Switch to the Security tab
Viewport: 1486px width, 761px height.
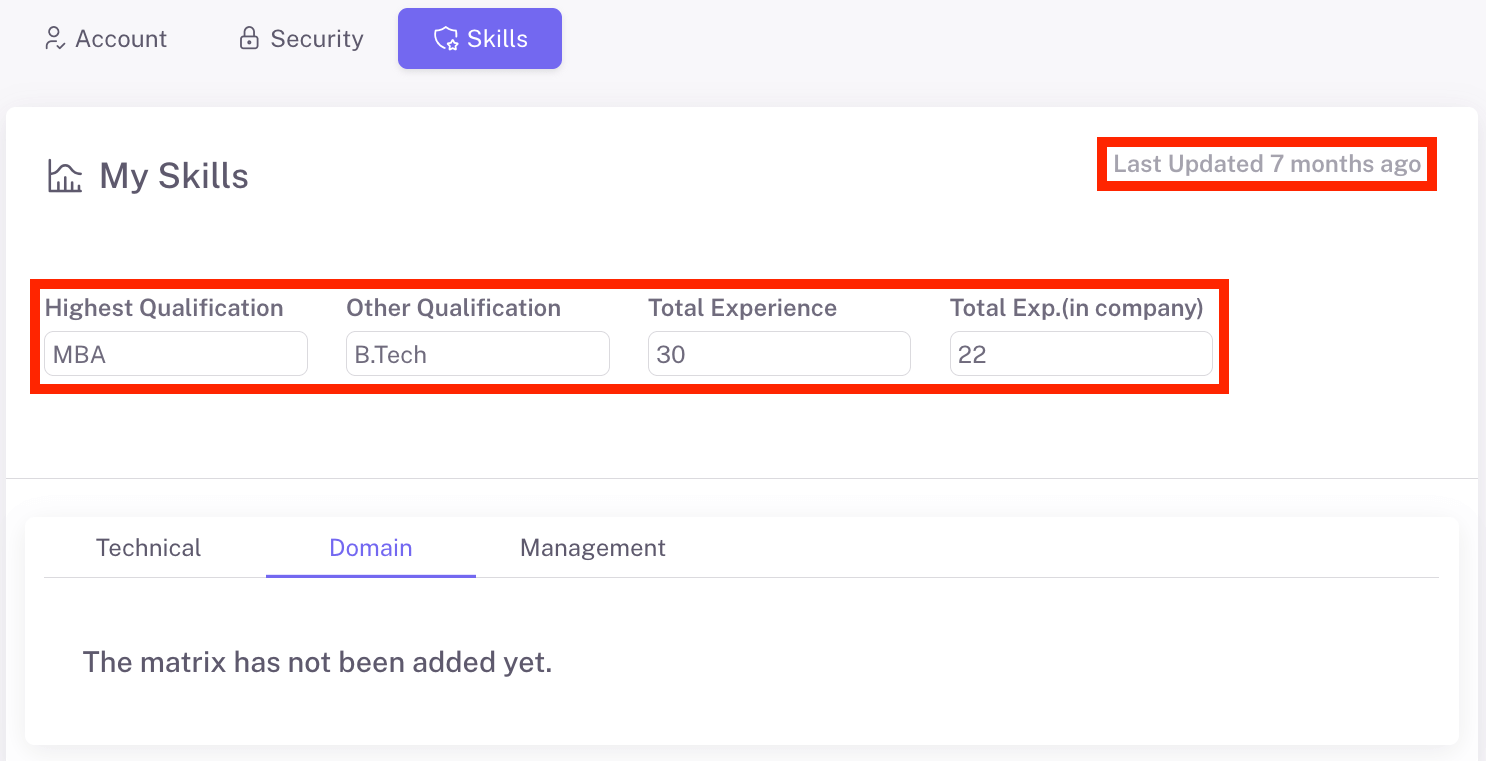[x=316, y=39]
